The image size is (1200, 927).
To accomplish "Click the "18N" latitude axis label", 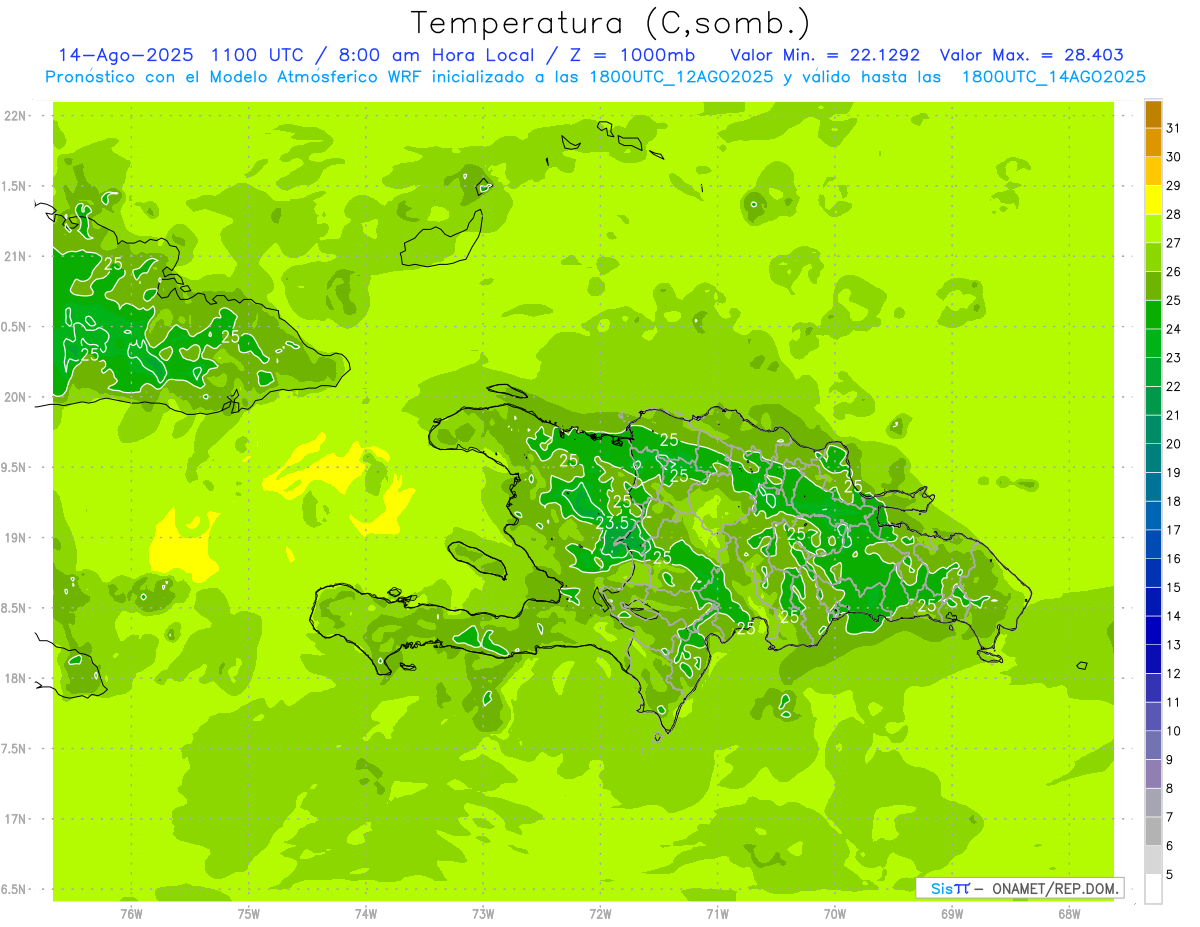I will [14, 678].
